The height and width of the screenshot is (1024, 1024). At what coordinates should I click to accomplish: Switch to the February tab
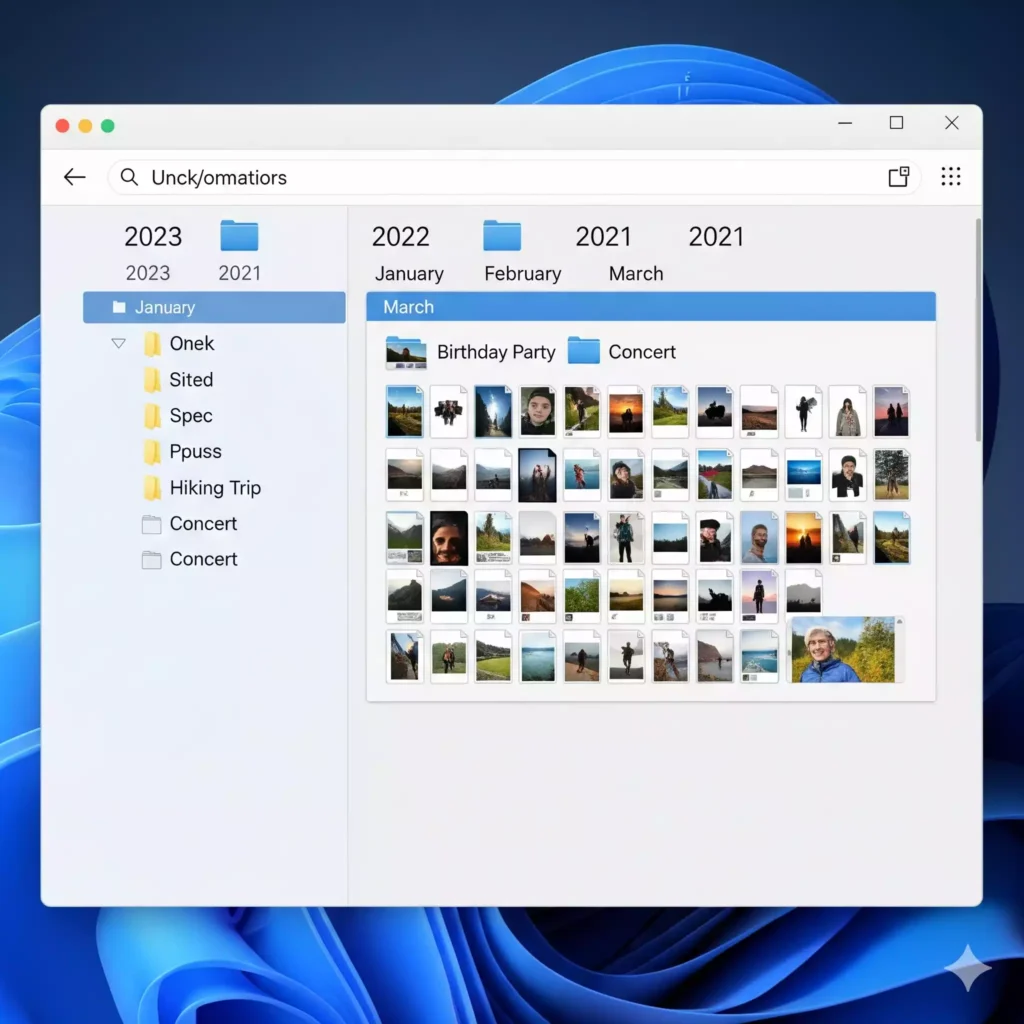point(522,274)
